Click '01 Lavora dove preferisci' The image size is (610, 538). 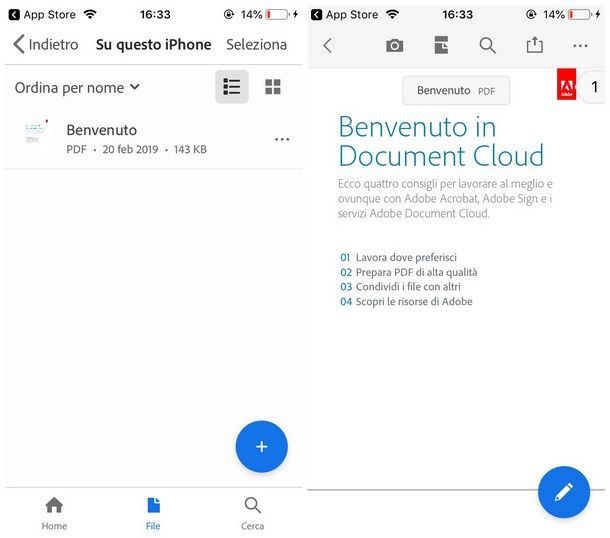pos(398,257)
